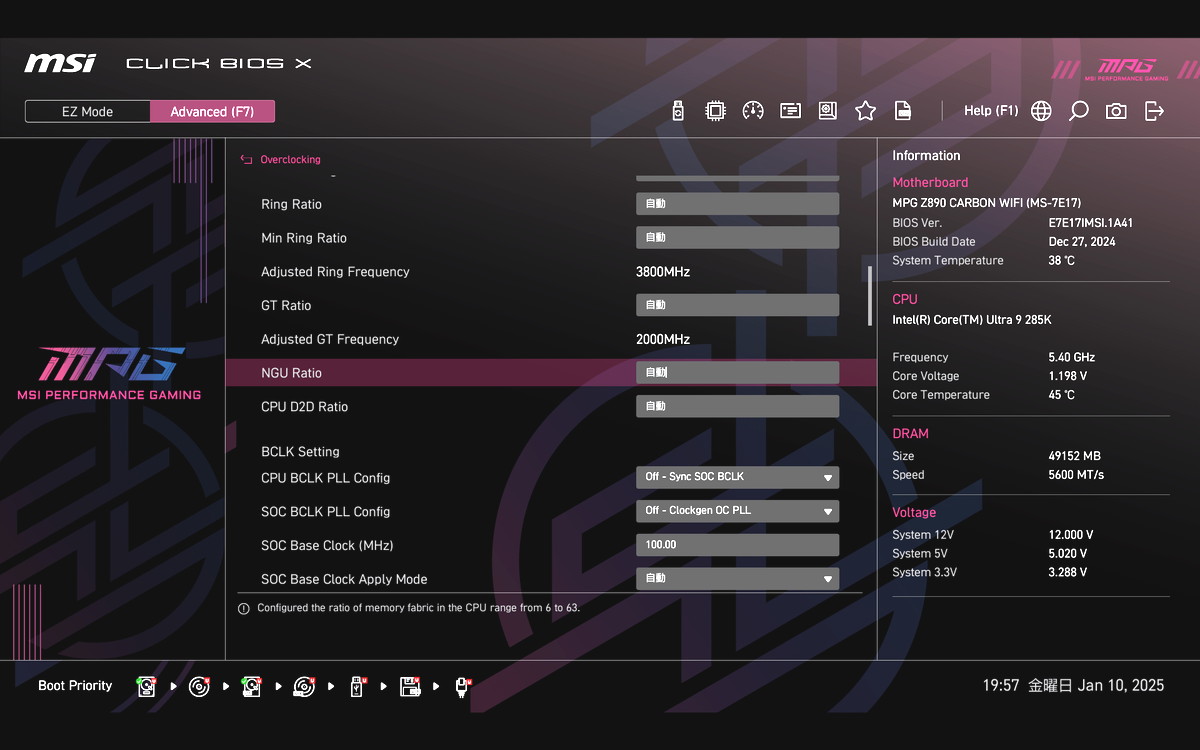The image size is (1200, 750).
Task: Switch to EZ Mode tab
Action: [88, 112]
